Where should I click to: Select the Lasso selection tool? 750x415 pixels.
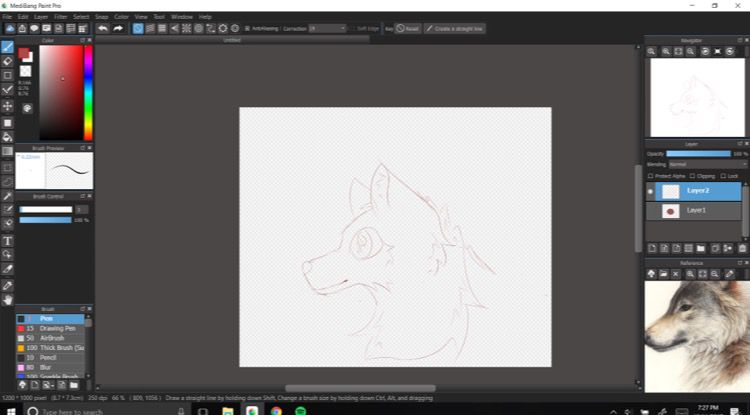(7, 182)
